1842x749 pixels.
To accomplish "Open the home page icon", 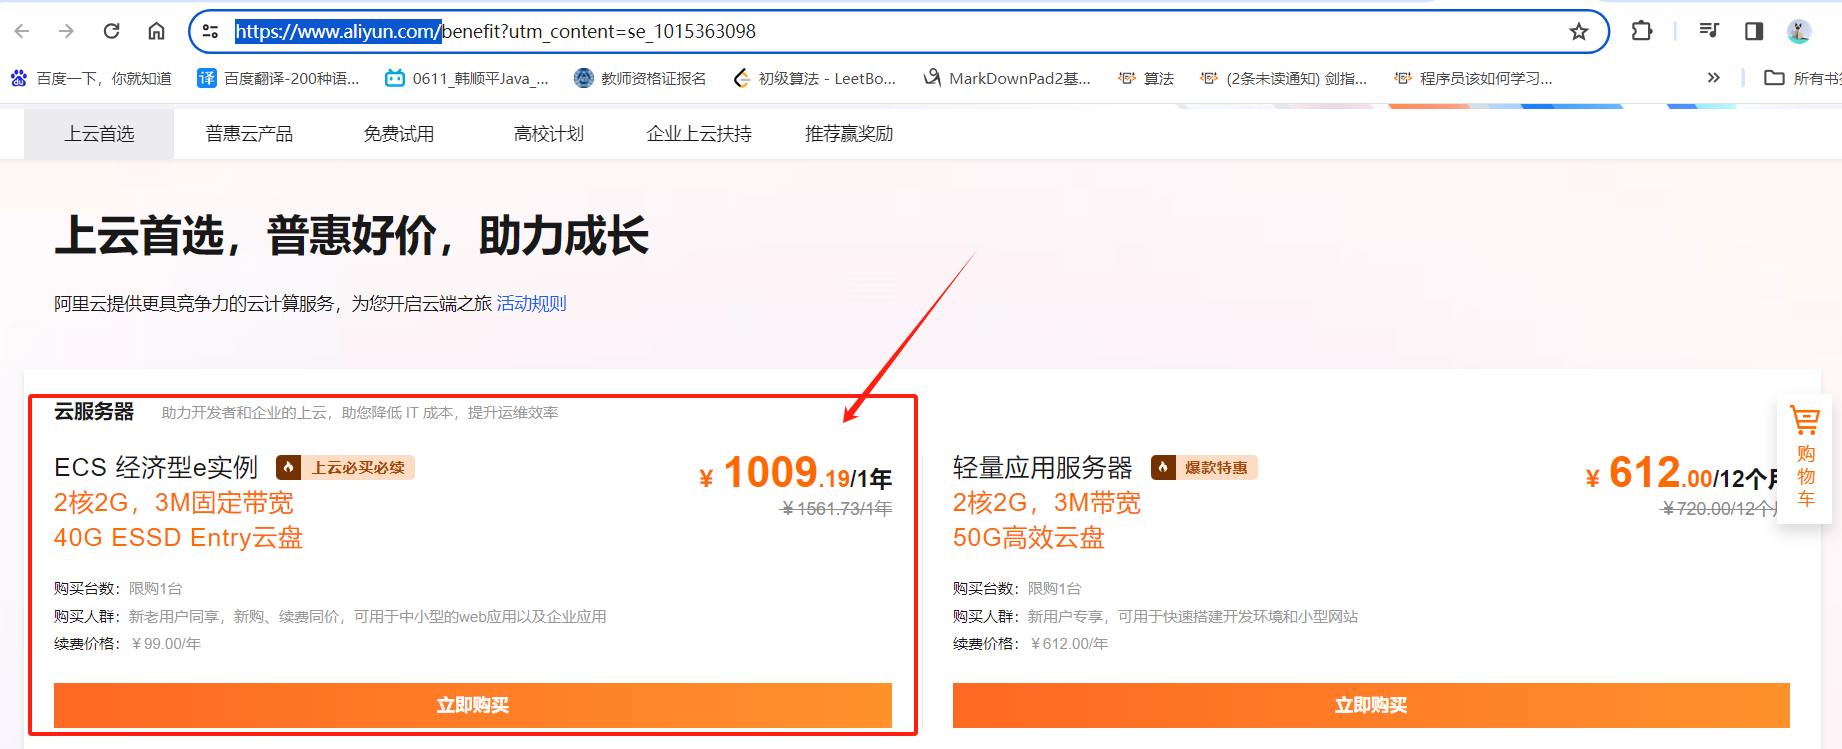I will 156,31.
